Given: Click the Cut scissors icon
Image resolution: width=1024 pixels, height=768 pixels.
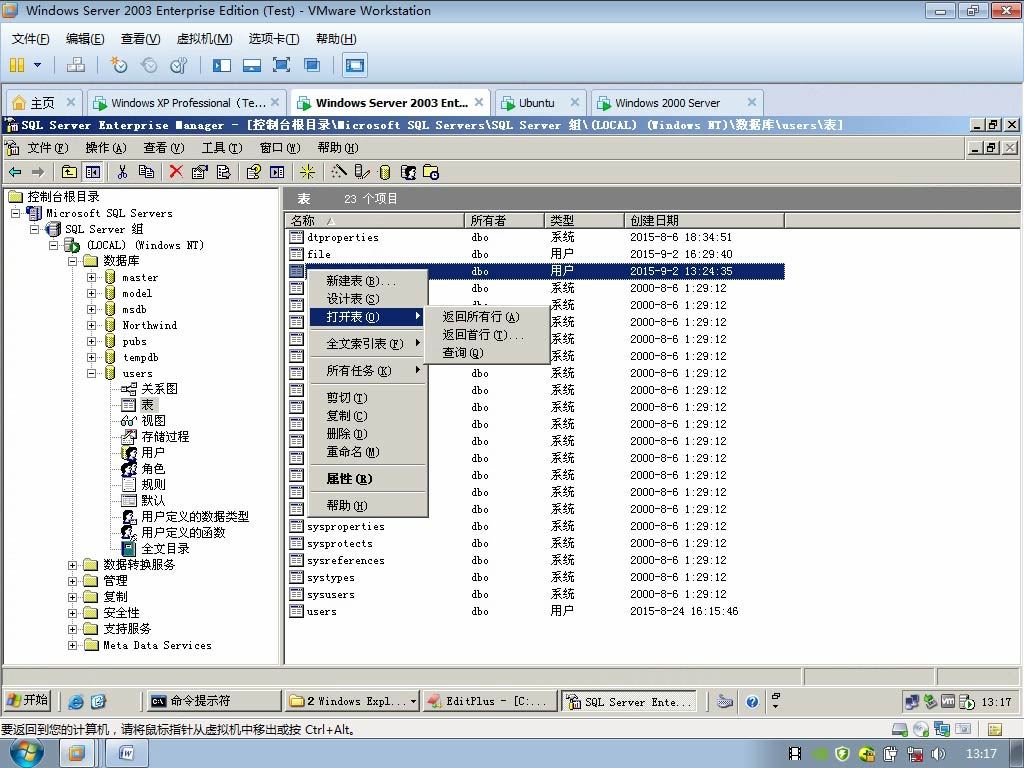Looking at the screenshot, I should [x=122, y=172].
